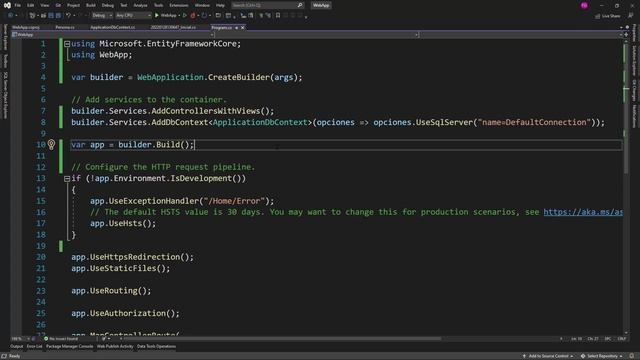Place cursor on line 8 AddDbContext code
640x360 pixels.
(x=338, y=122)
